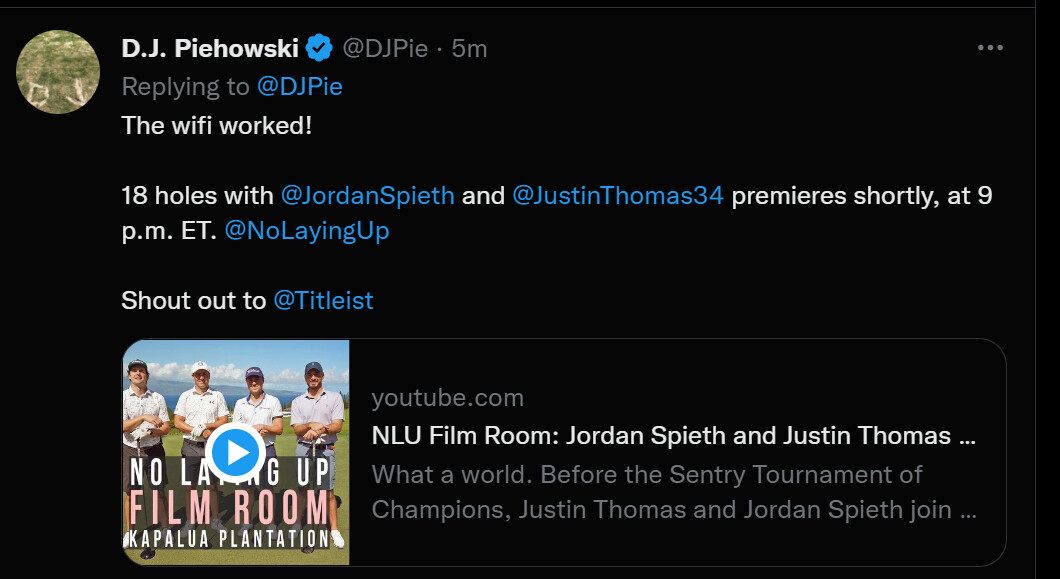Visit the @JustinThomas34 profile mention
Viewport: 1060px width, 579px height.
[617, 195]
